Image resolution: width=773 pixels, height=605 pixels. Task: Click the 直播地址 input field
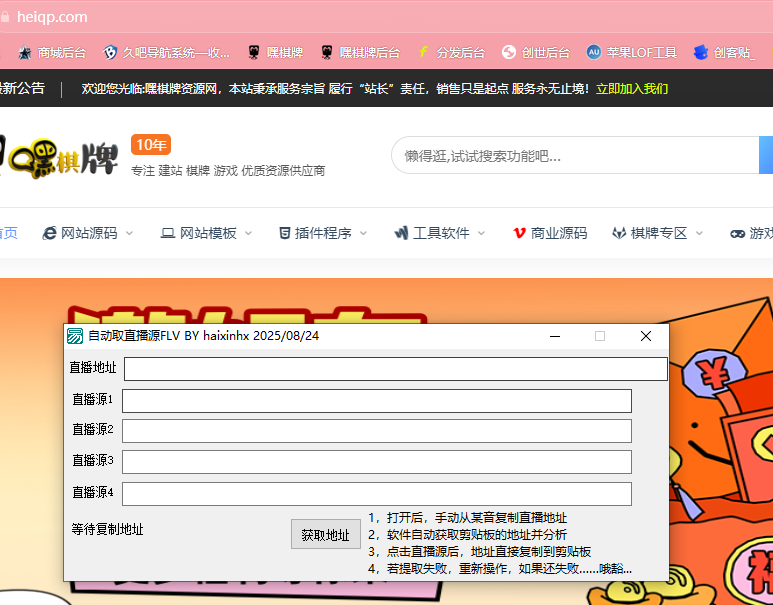395,369
